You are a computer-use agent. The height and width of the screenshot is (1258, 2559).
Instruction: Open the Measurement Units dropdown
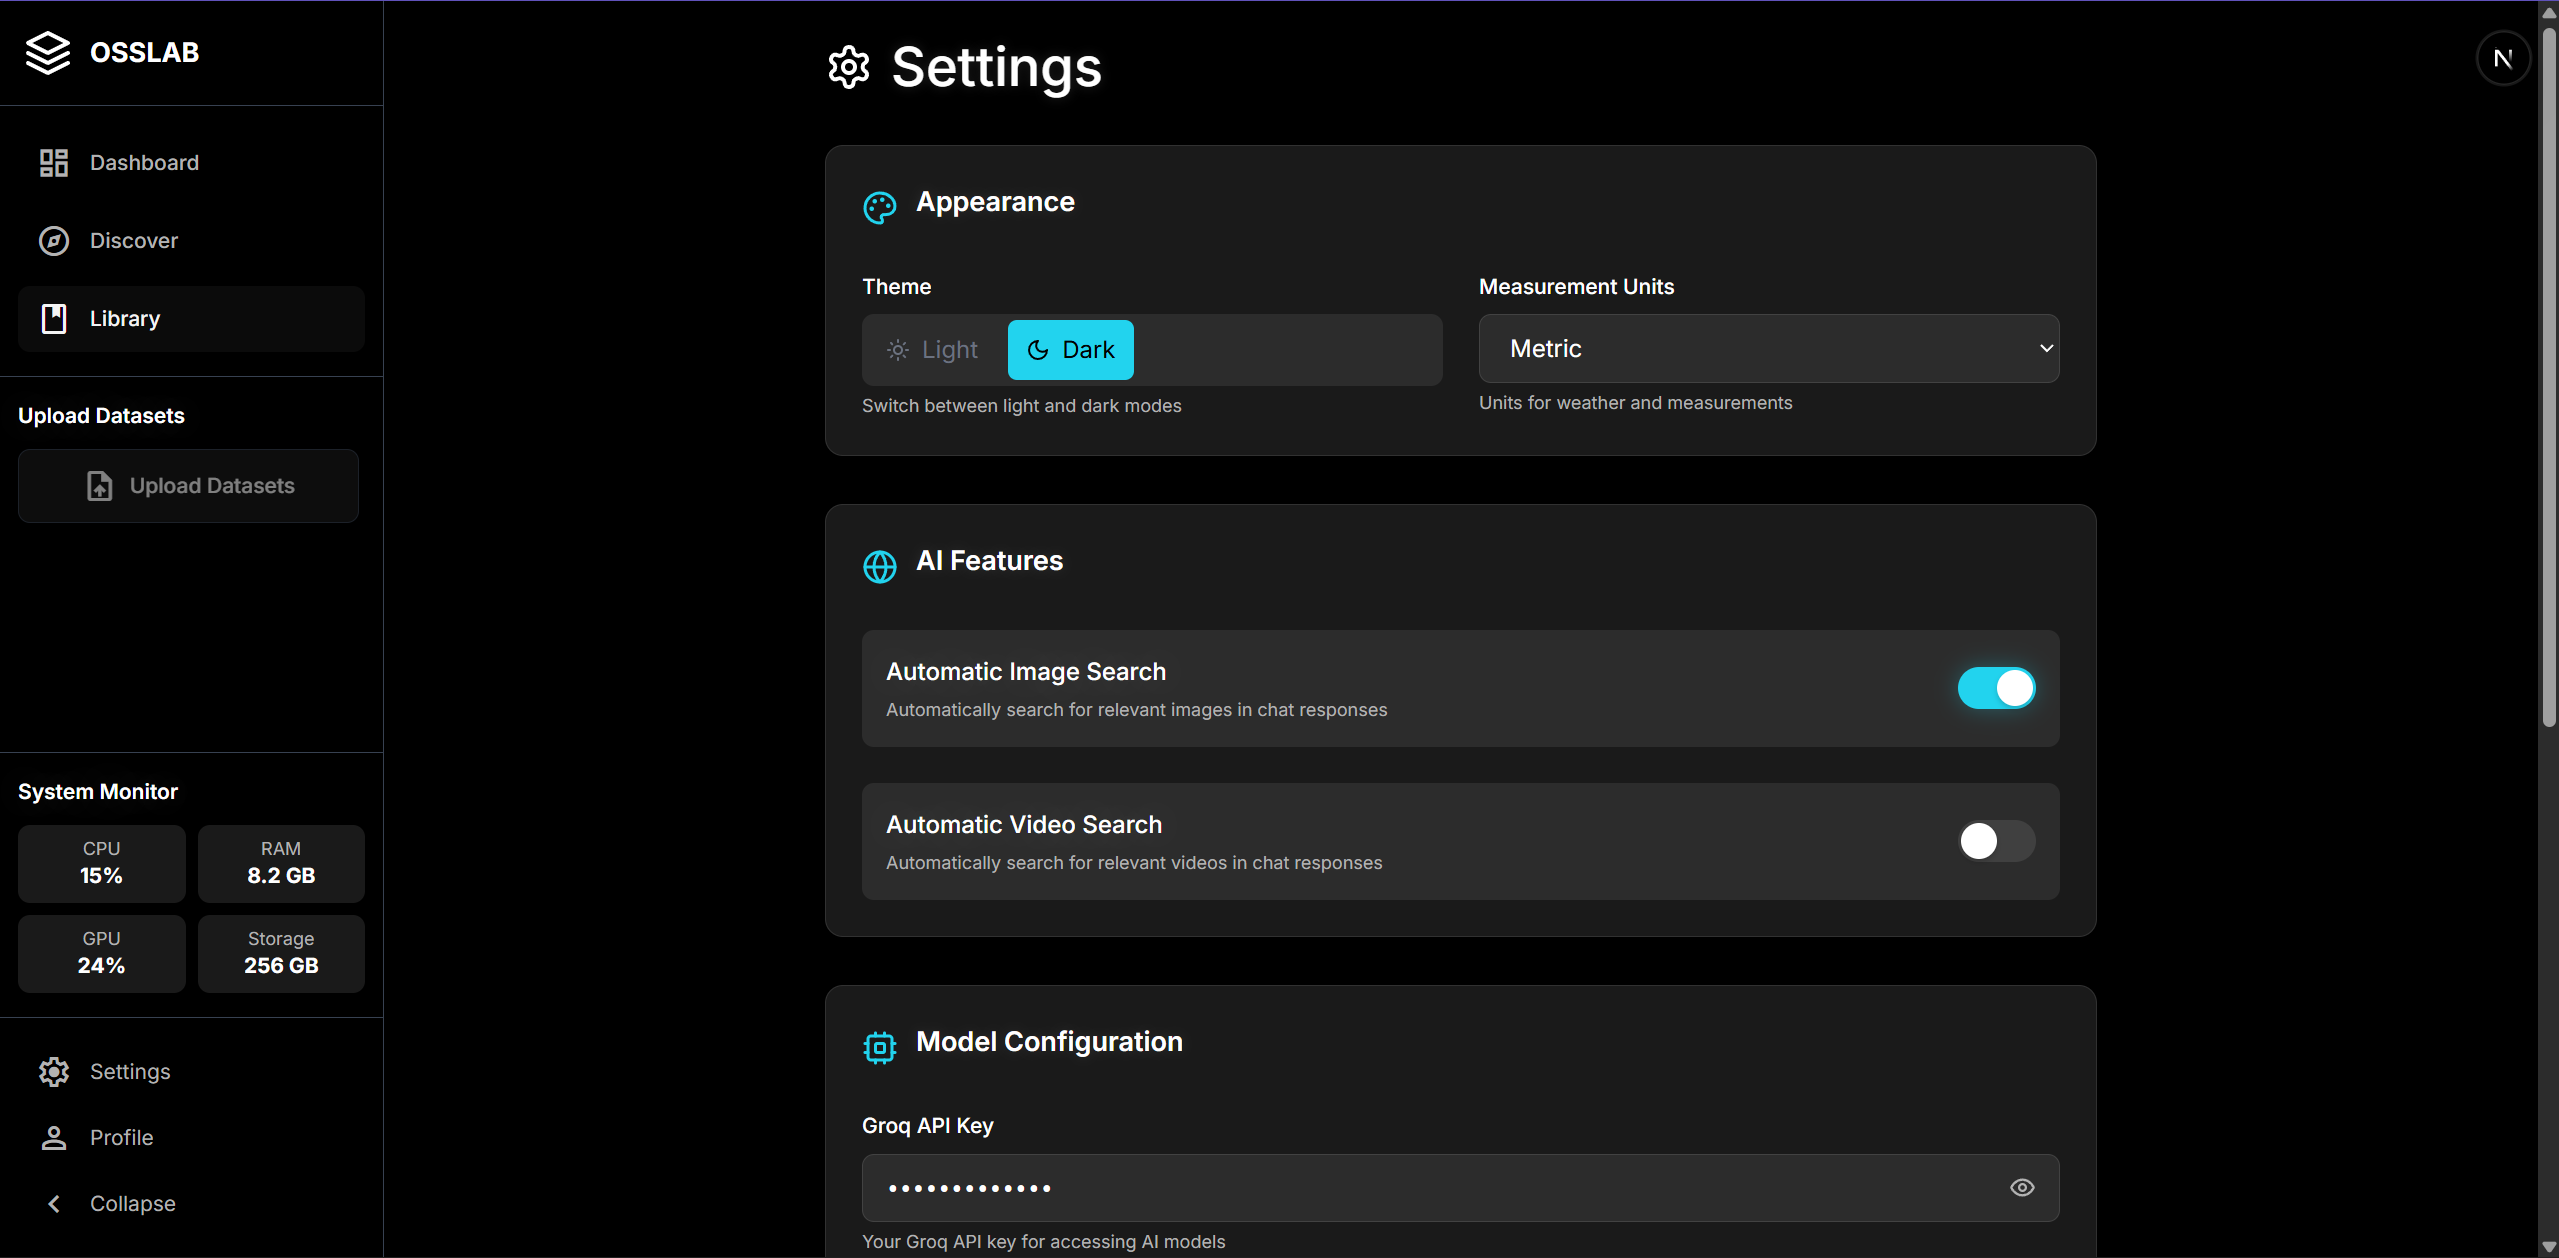pos(1767,349)
